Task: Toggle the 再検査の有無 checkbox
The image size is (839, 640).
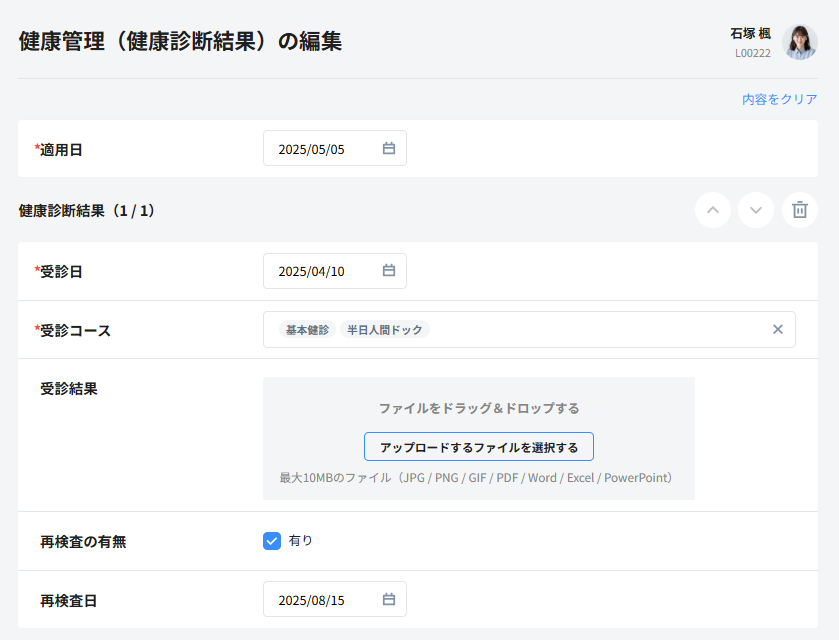Action: 272,541
